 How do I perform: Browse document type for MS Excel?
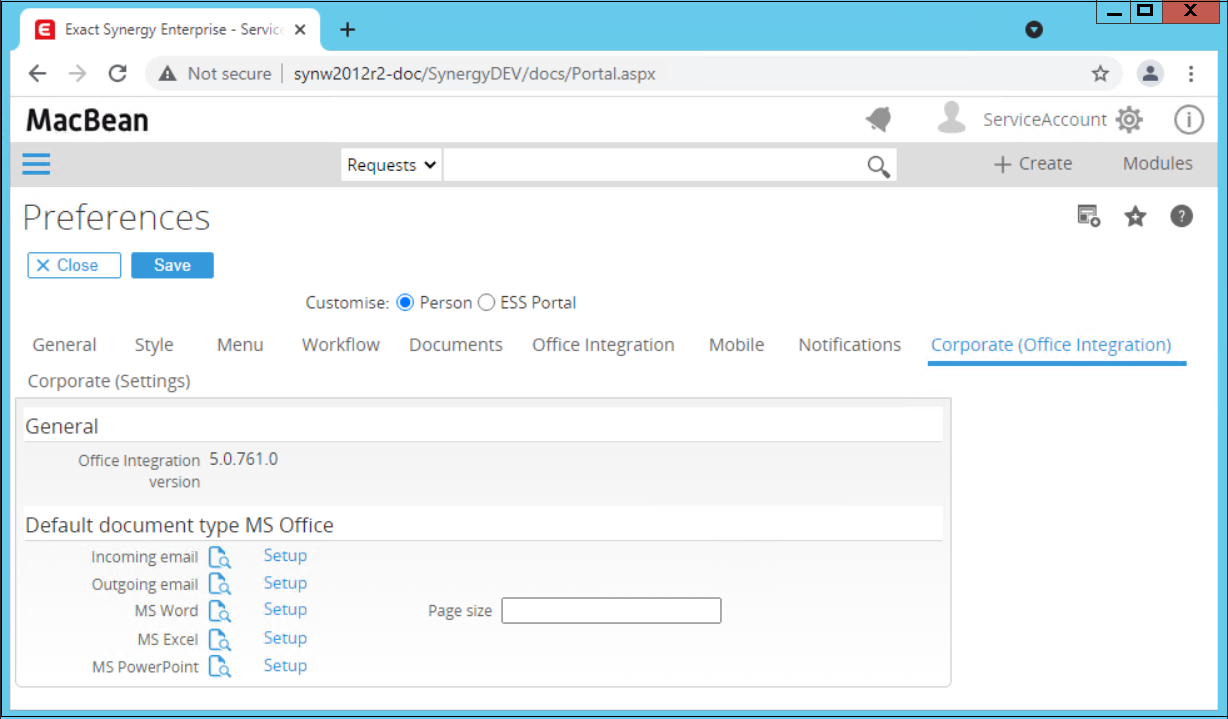[220, 639]
